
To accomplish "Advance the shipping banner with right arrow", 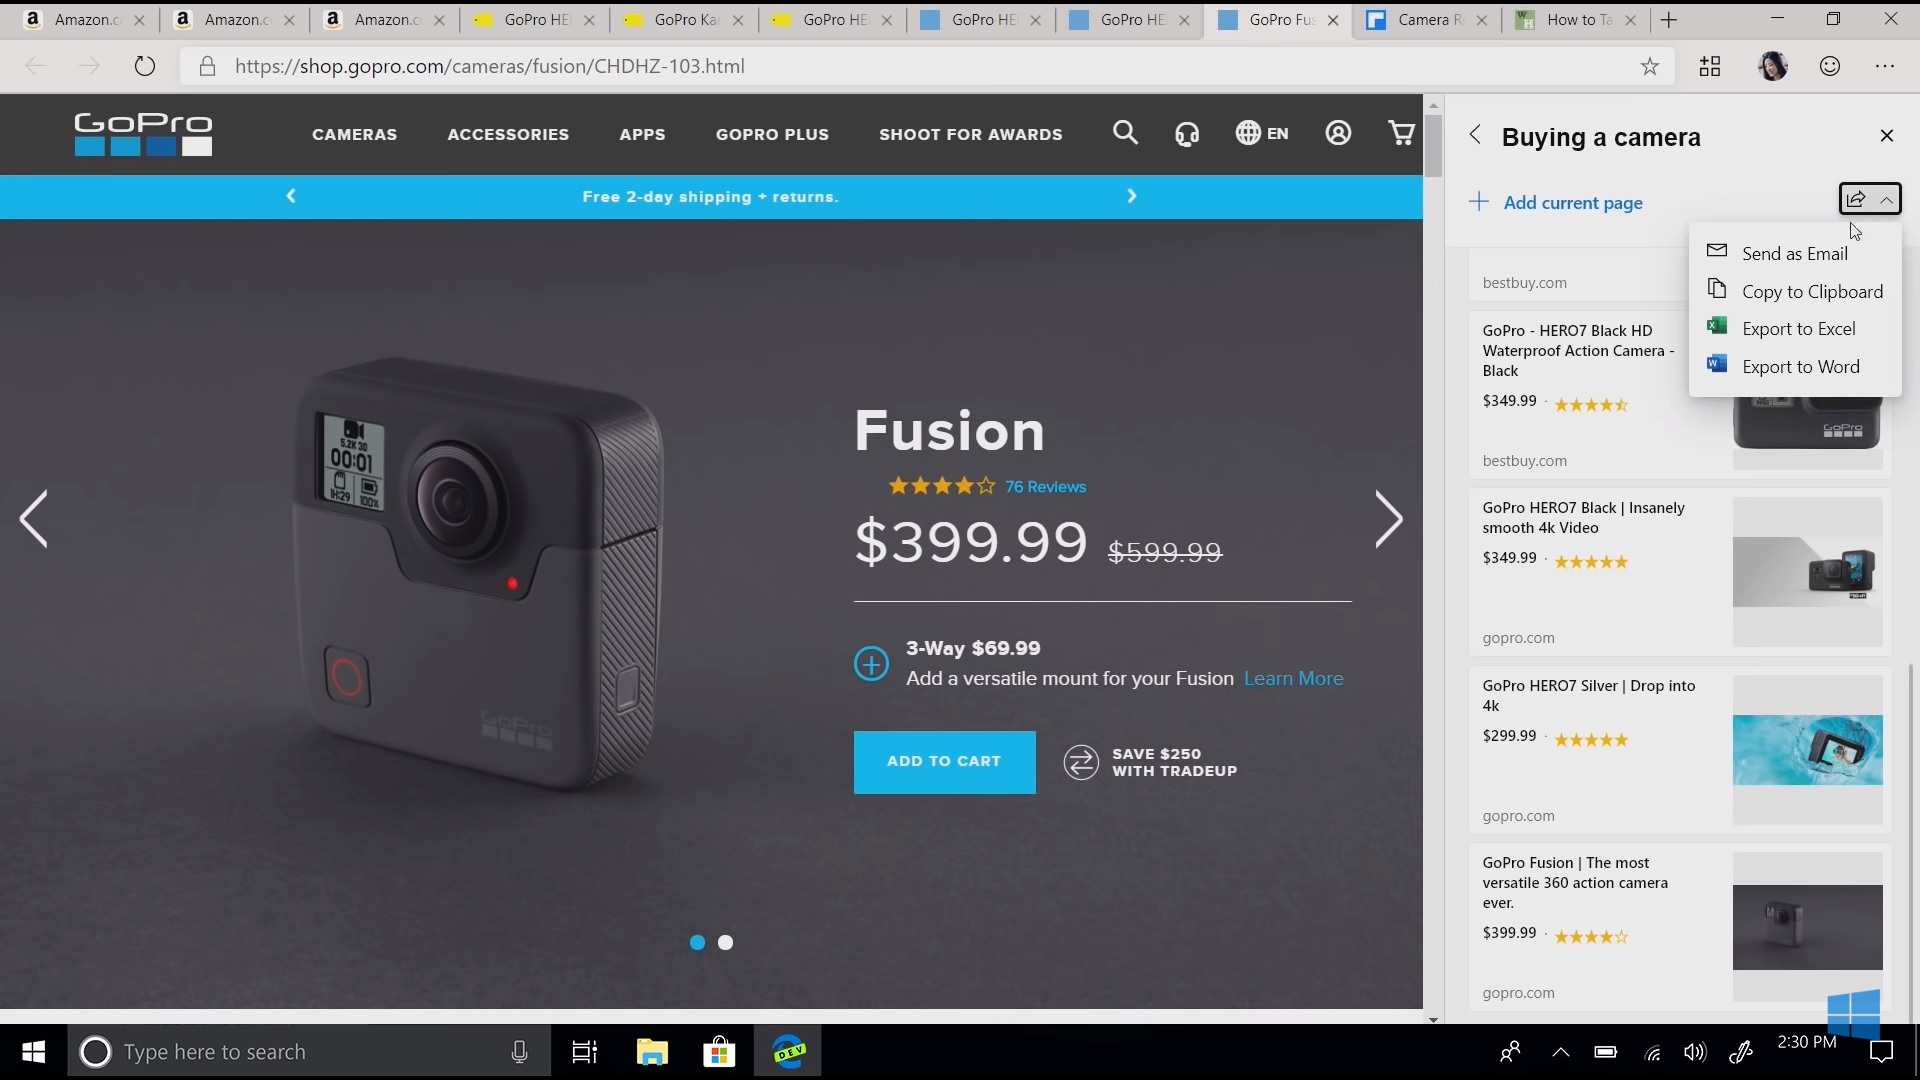I will (1132, 196).
